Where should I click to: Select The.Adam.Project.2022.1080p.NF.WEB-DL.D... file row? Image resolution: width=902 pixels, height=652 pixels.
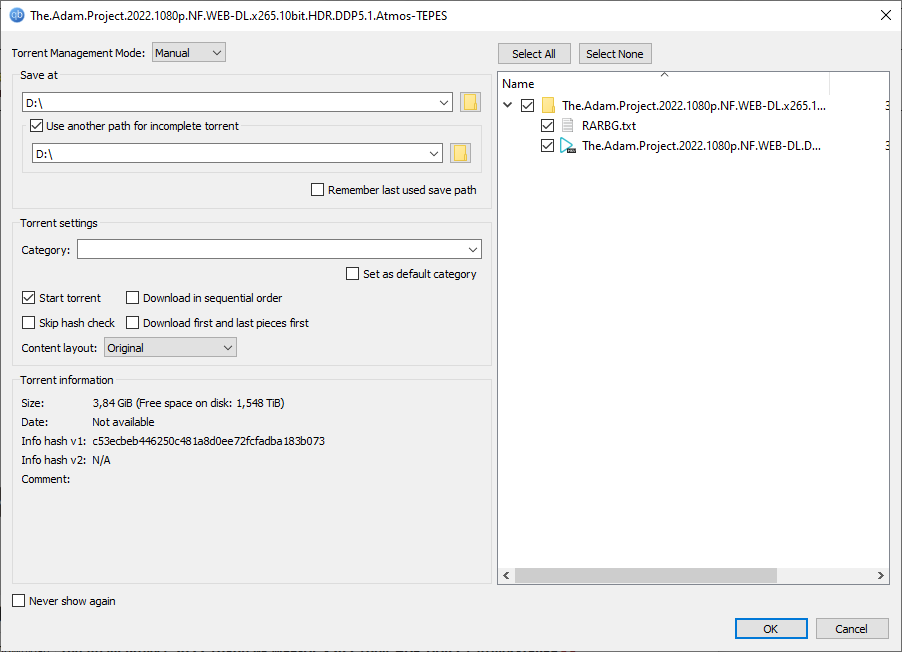pyautogui.click(x=693, y=146)
